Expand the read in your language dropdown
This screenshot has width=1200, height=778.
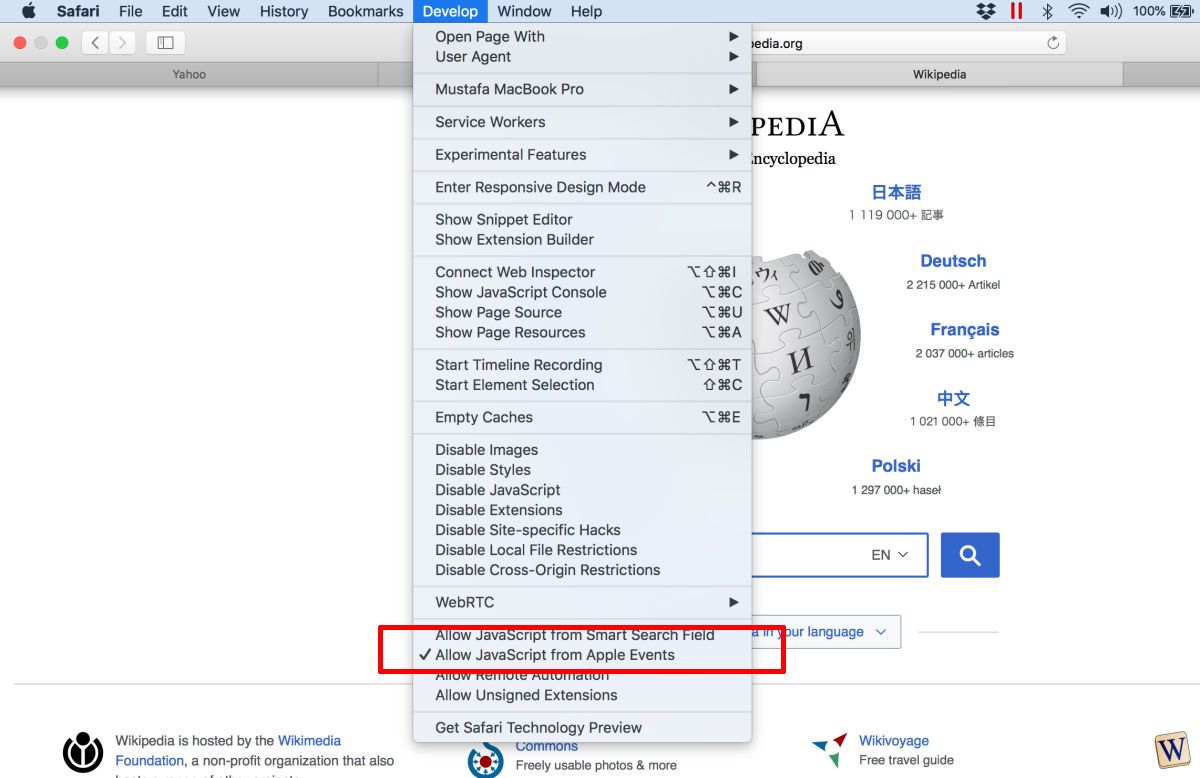825,632
